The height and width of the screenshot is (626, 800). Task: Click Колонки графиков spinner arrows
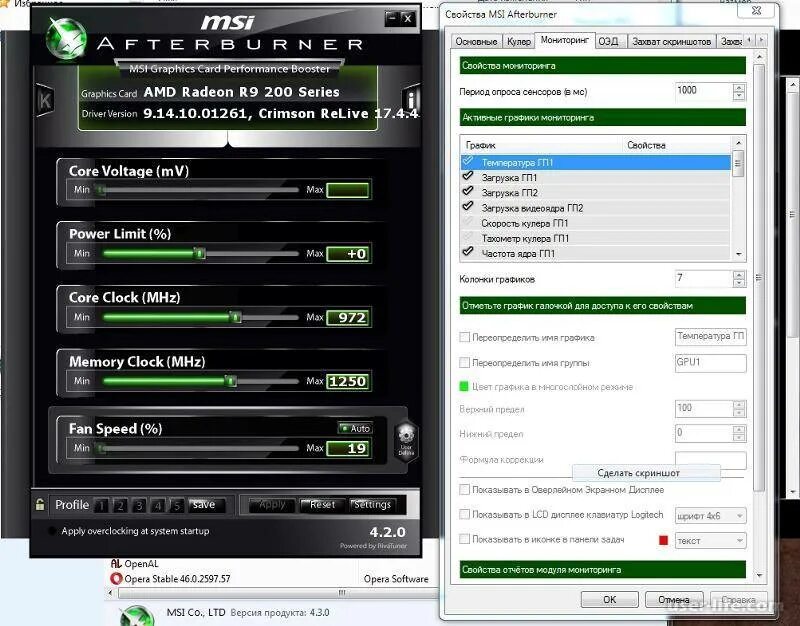point(738,279)
